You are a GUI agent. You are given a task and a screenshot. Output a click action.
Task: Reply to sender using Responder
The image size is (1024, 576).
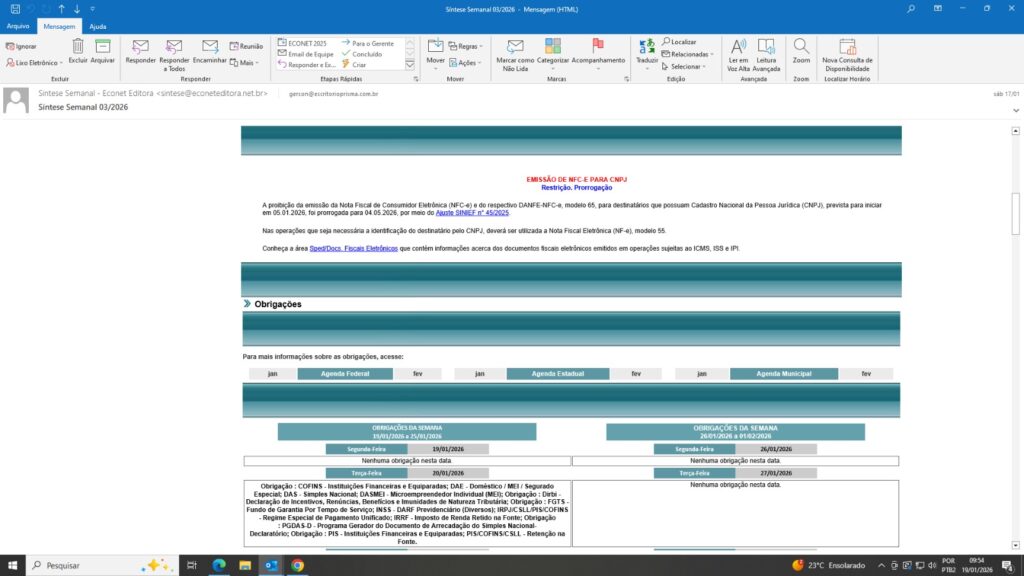click(x=141, y=51)
